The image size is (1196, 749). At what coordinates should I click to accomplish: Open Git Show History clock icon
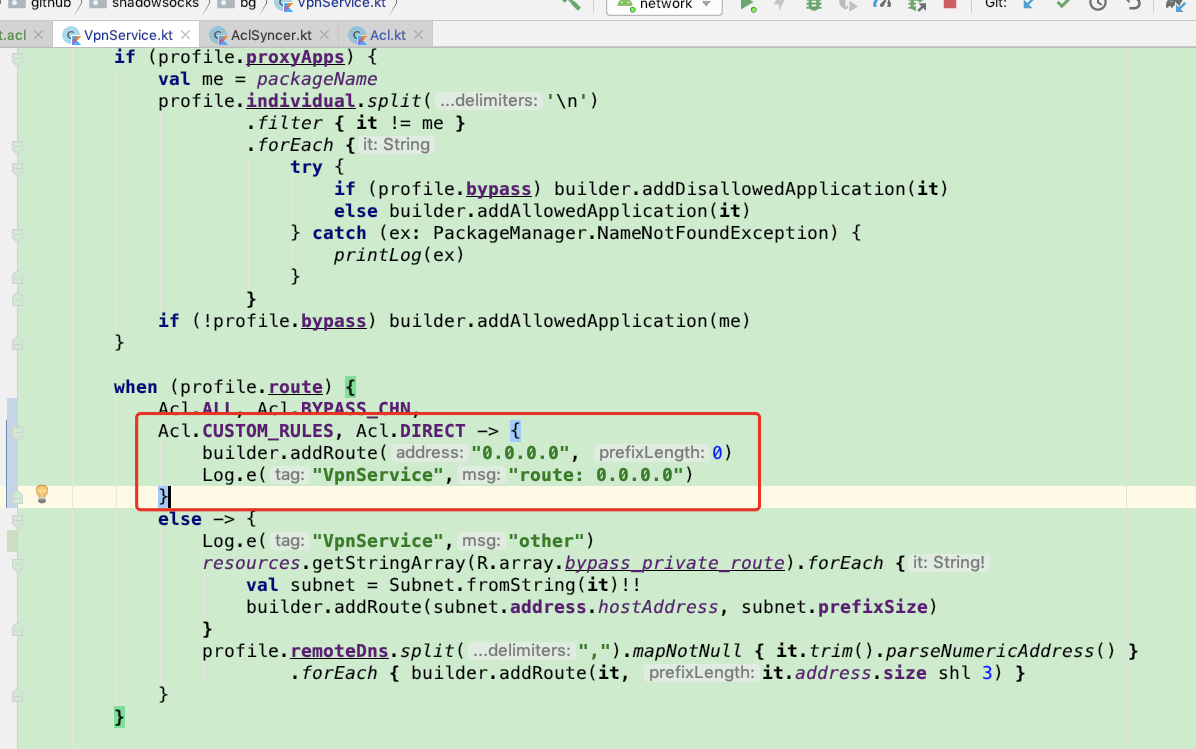(x=1098, y=4)
